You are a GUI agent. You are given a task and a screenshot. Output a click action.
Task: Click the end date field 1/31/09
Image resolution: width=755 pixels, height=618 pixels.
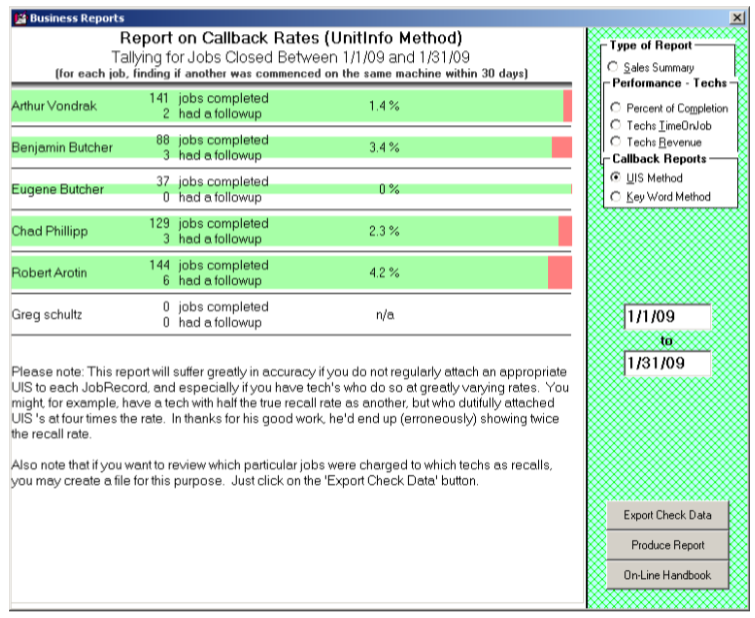coord(666,364)
